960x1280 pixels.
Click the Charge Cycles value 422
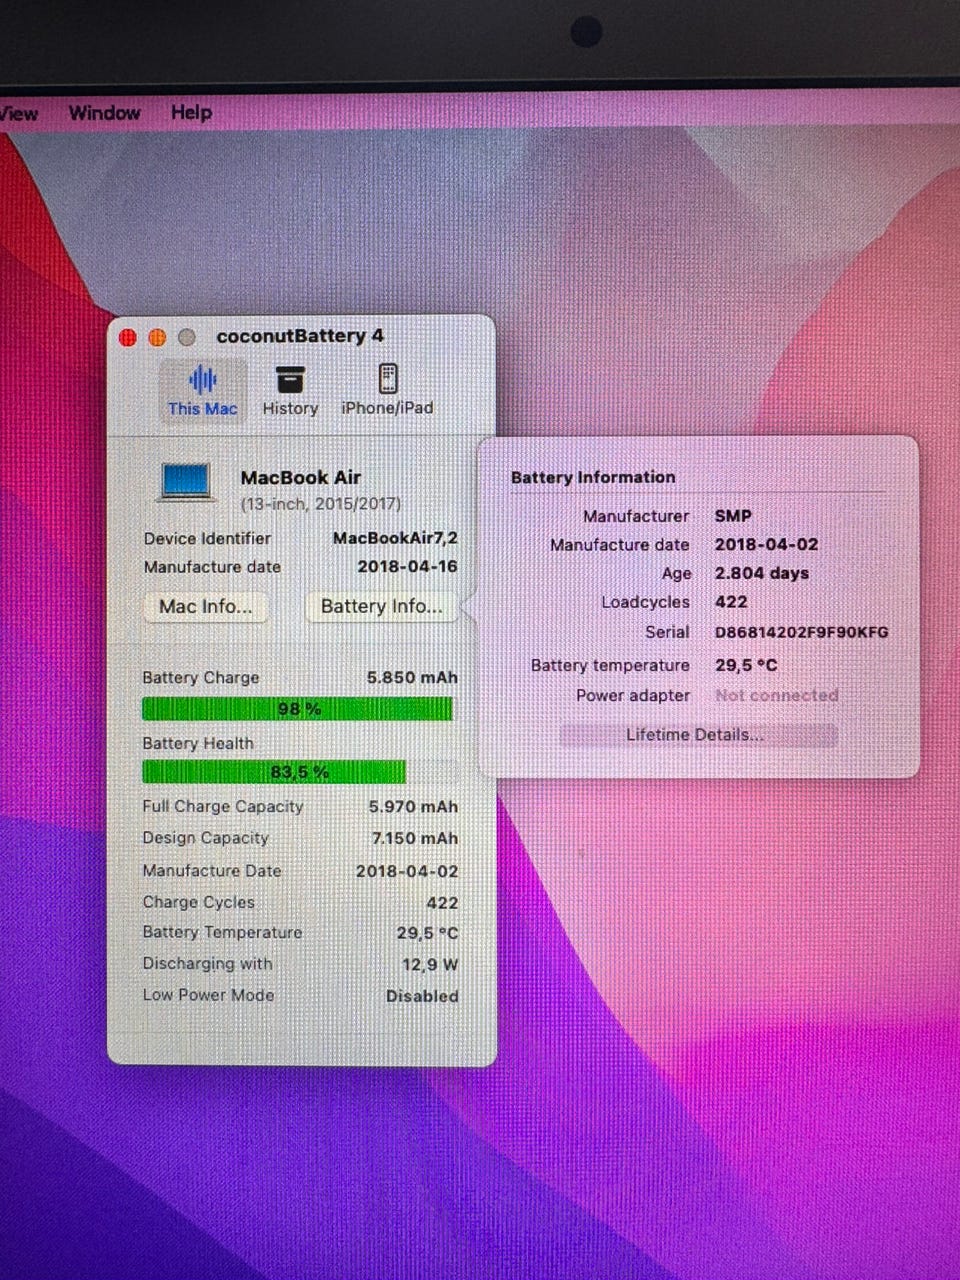(442, 903)
